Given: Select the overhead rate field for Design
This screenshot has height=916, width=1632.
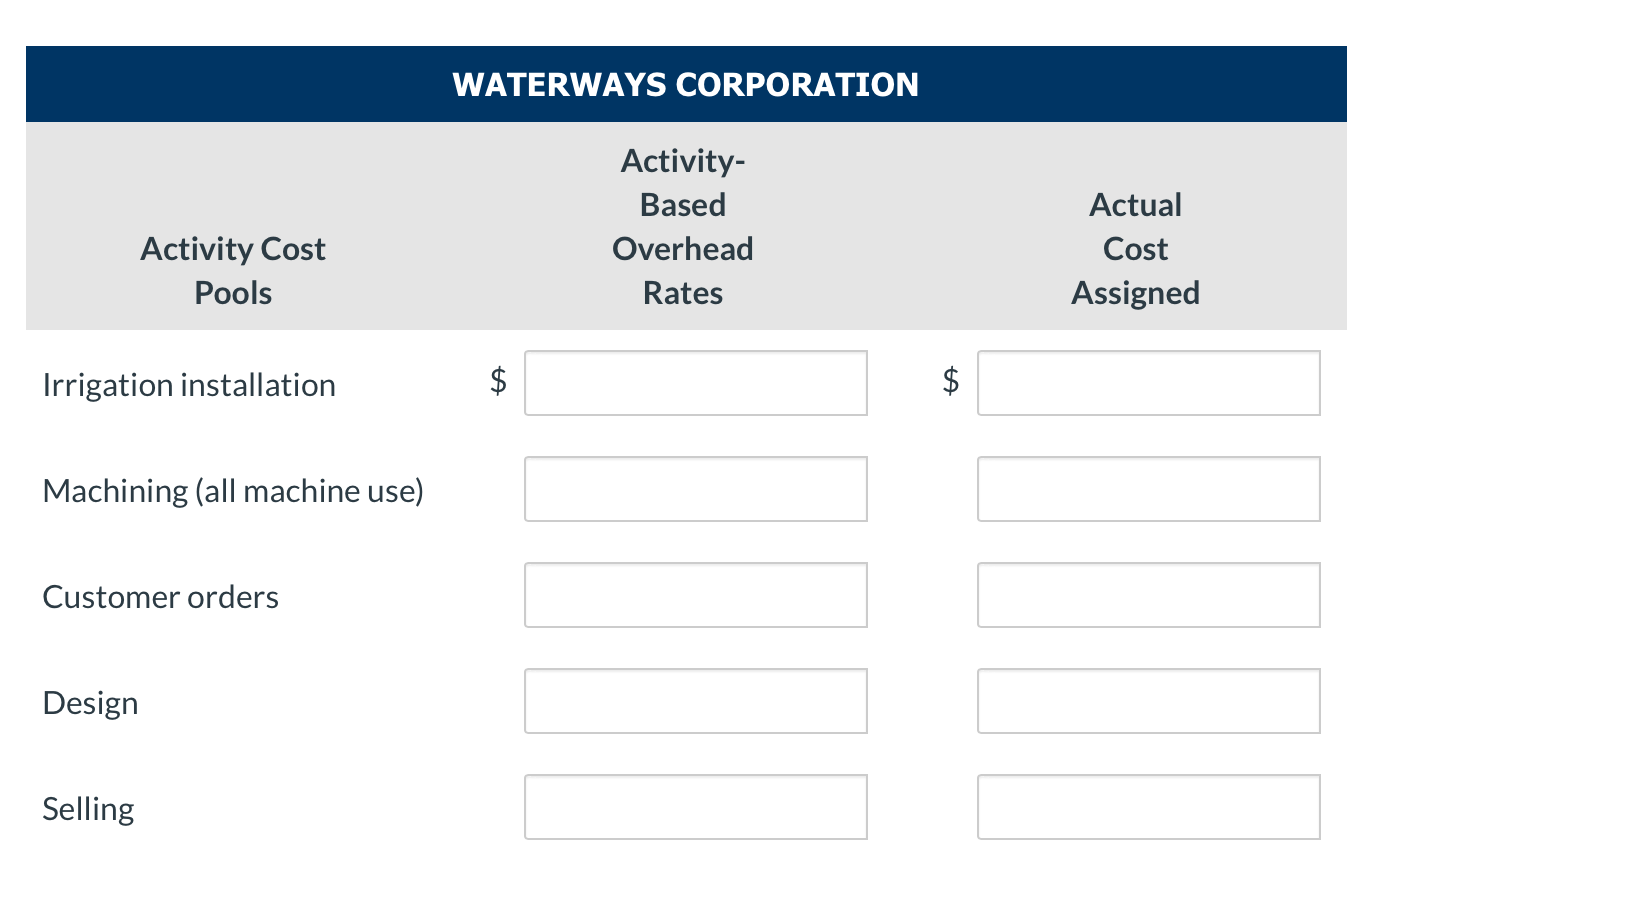Looking at the screenshot, I should (695, 701).
